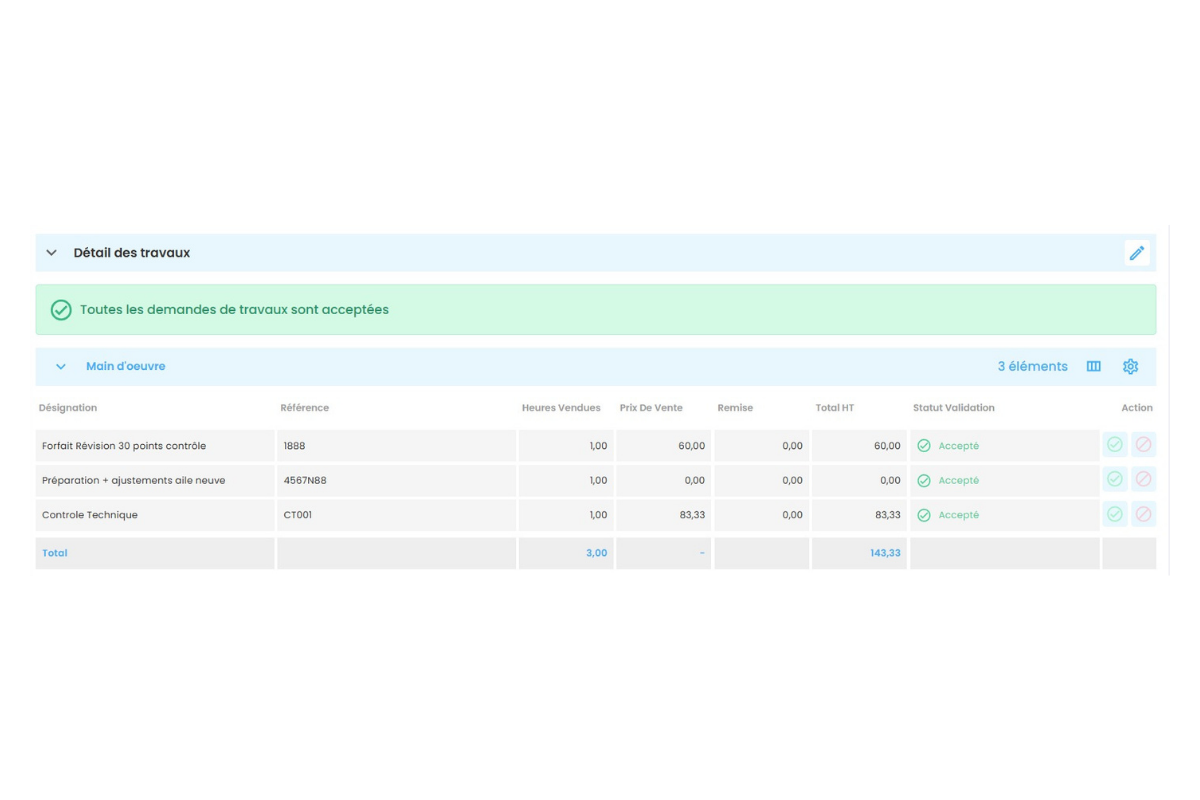The width and height of the screenshot is (1200, 800).
Task: Click the Action column header
Action: click(1137, 408)
